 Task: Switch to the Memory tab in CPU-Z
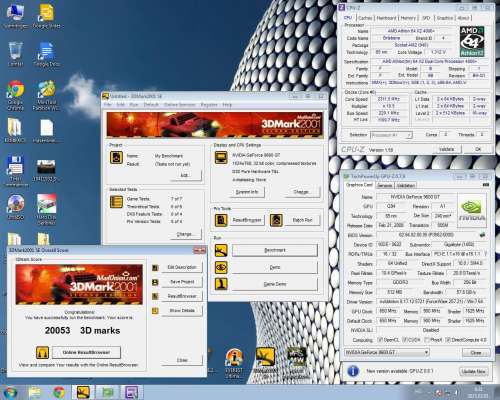pyautogui.click(x=408, y=18)
